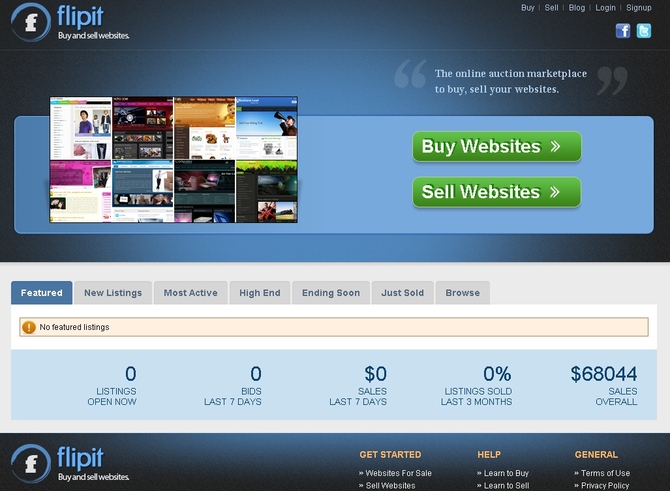This screenshot has width=670, height=491.
Task: Open the High End tab
Action: pyautogui.click(x=260, y=293)
